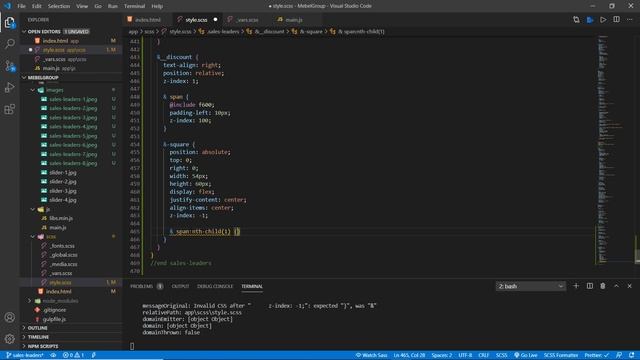The image size is (640, 360).
Task: Switch to the main.js editor tab
Action: tap(294, 20)
